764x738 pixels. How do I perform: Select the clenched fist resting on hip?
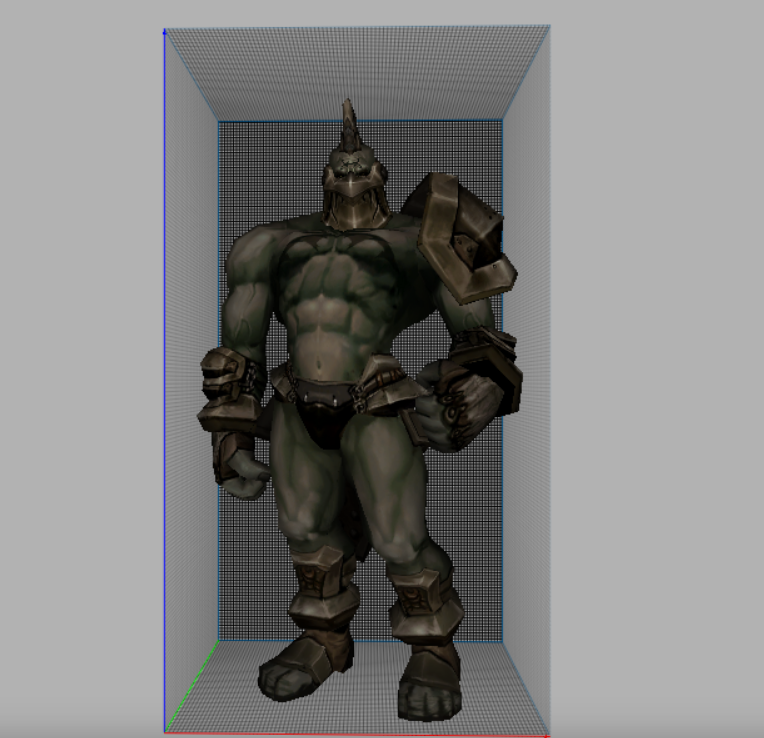[x=460, y=404]
